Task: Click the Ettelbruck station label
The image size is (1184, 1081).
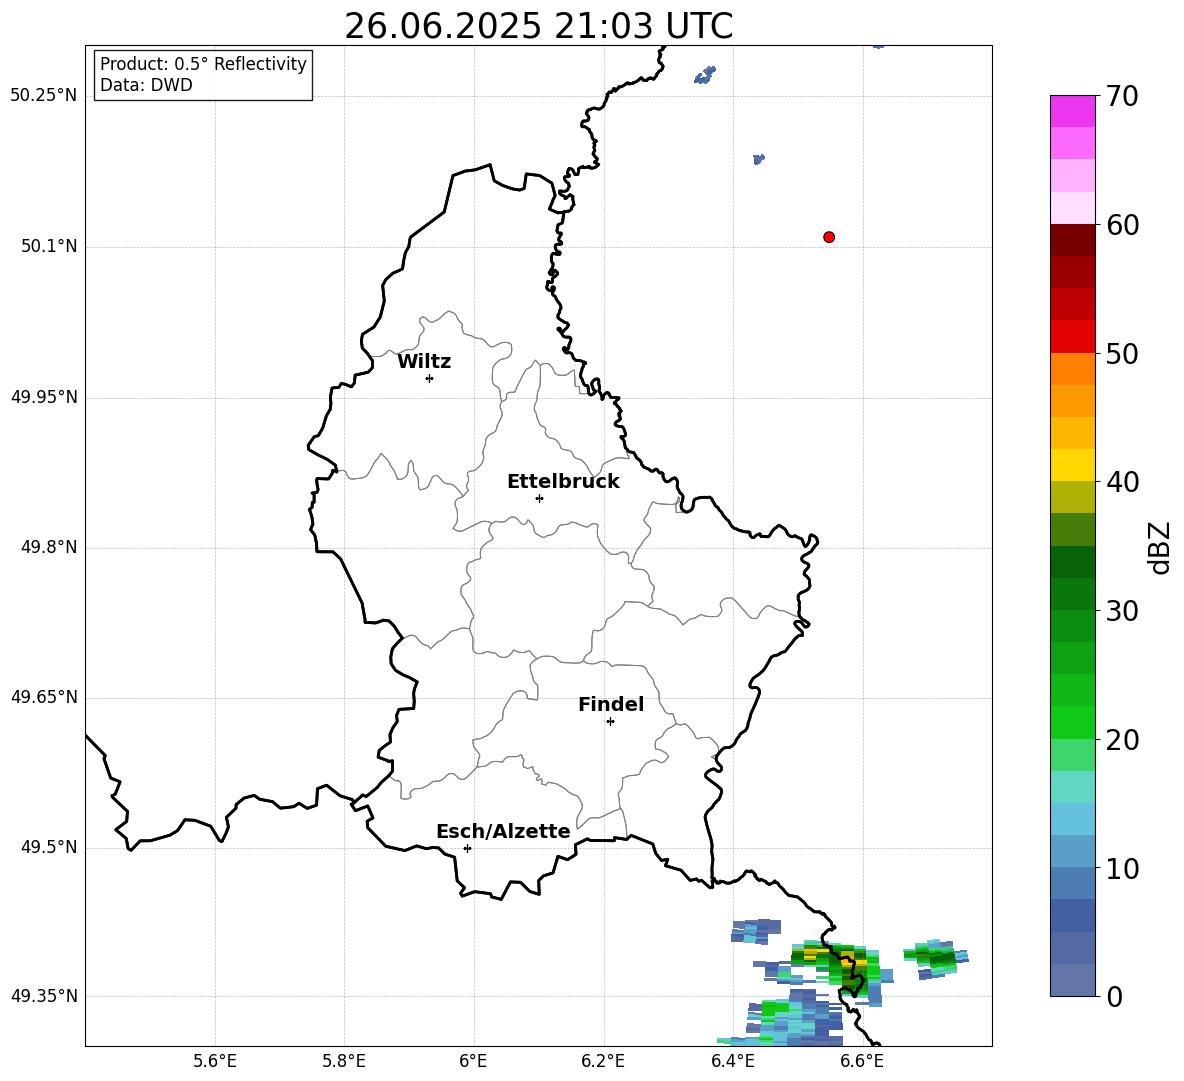Action: pos(563,482)
